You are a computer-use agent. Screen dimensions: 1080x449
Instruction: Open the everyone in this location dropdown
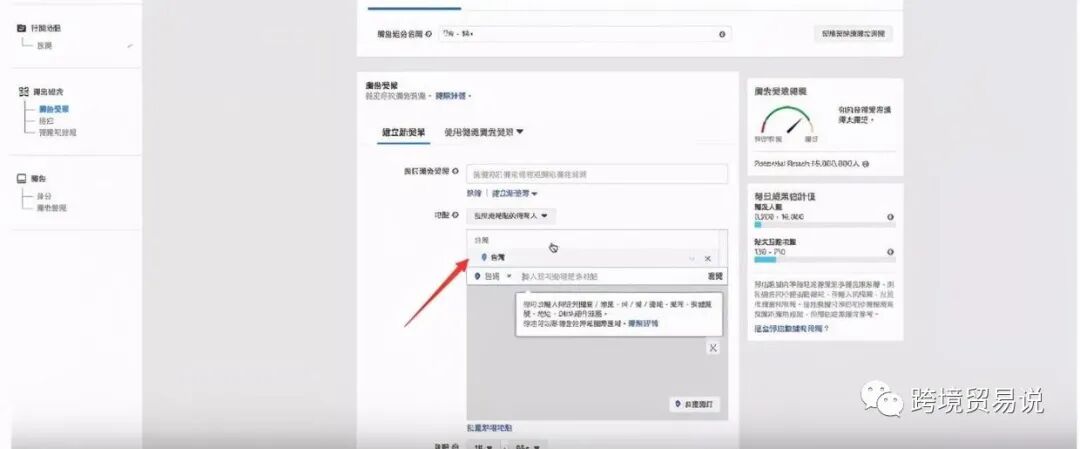coord(510,216)
